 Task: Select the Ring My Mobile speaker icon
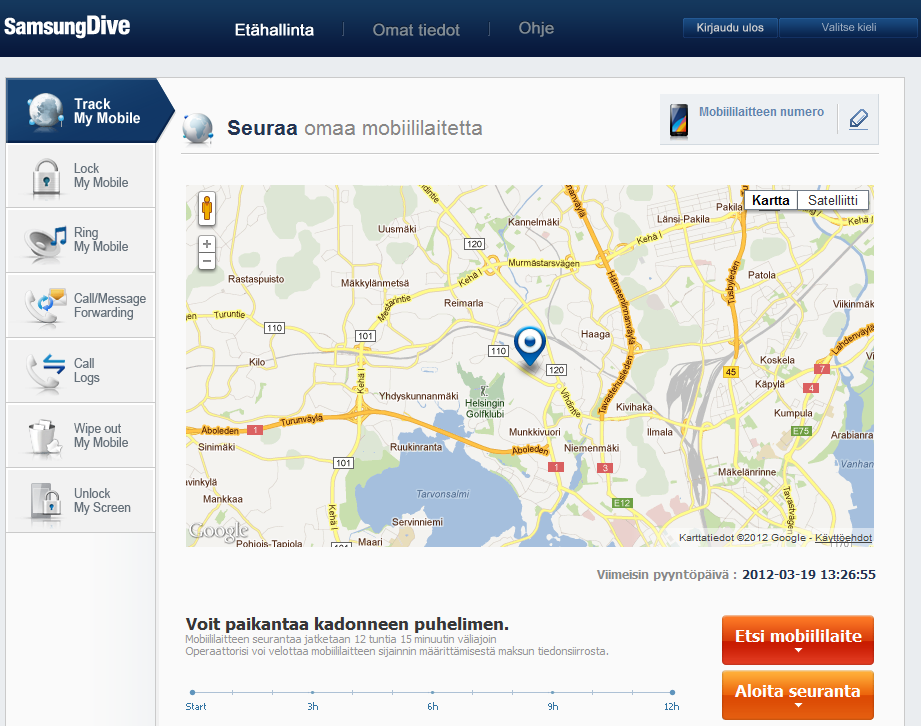click(45, 242)
